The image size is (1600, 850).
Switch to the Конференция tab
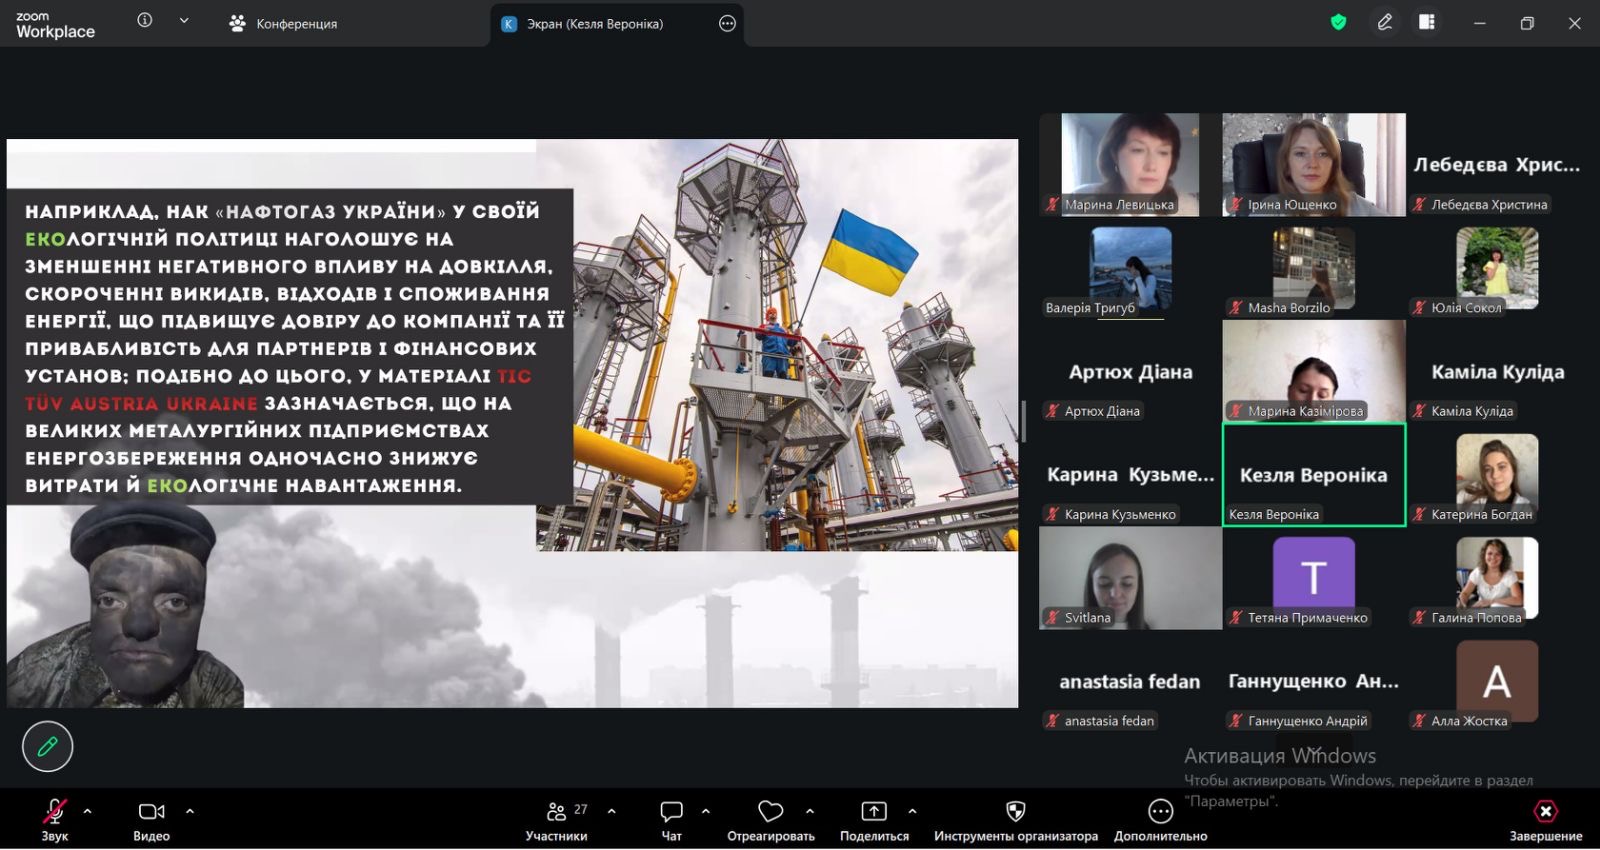(x=283, y=23)
